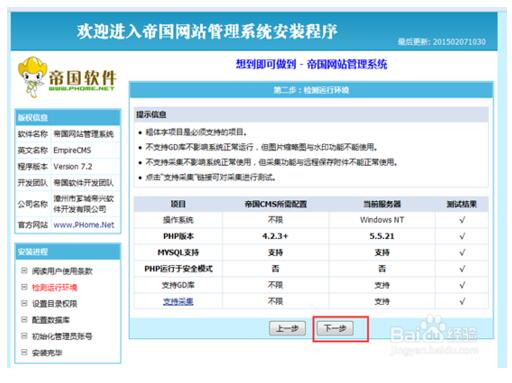
Task: Click the 当前服务器 column header
Action: point(382,204)
